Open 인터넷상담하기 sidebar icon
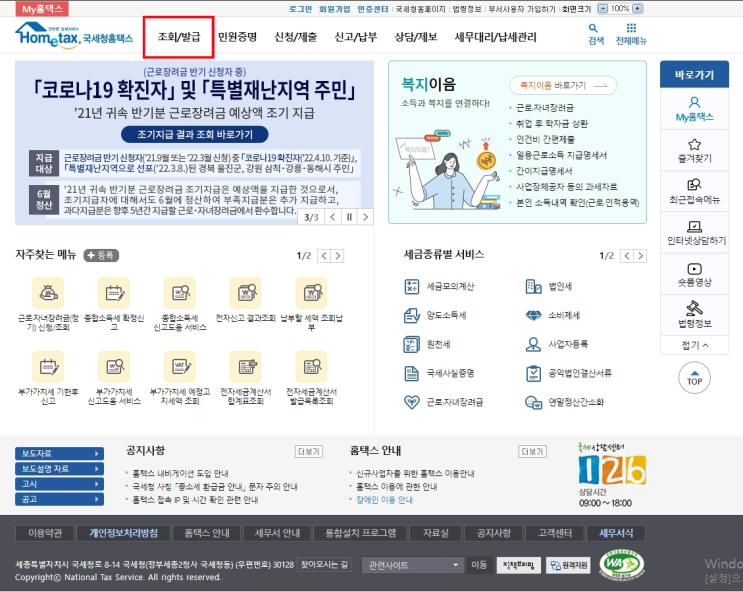Viewport: 743px width, 592px height. [694, 227]
